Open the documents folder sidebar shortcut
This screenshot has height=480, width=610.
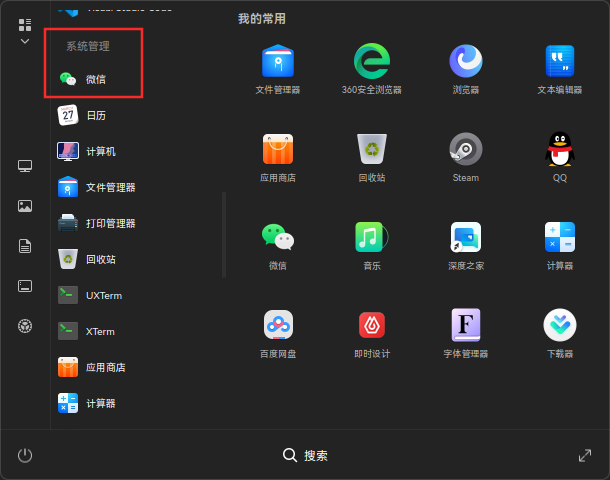[x=25, y=246]
